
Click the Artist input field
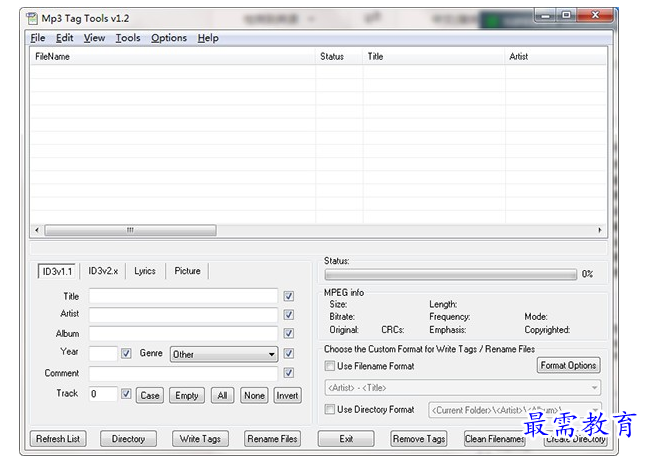183,315
